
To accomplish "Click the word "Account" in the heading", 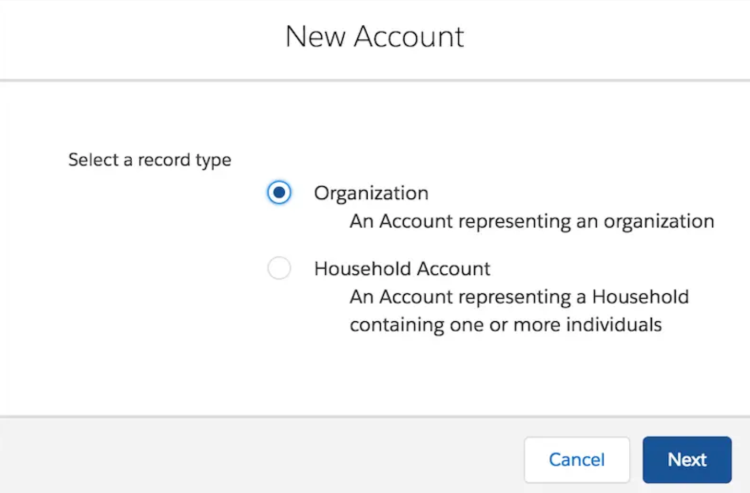I will pyautogui.click(x=409, y=36).
